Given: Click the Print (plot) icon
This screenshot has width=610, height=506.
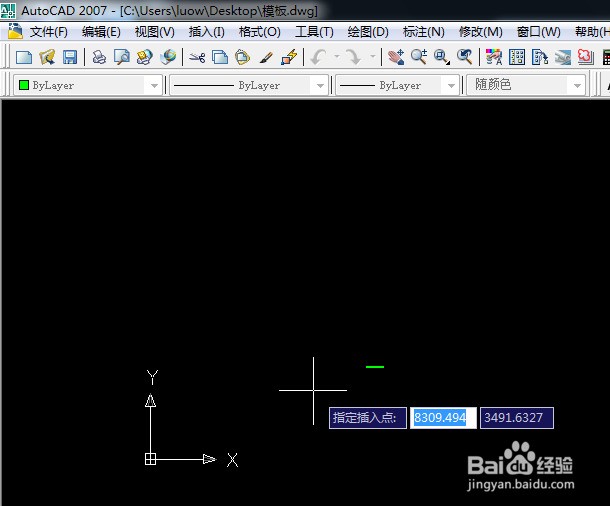Looking at the screenshot, I should [100, 57].
